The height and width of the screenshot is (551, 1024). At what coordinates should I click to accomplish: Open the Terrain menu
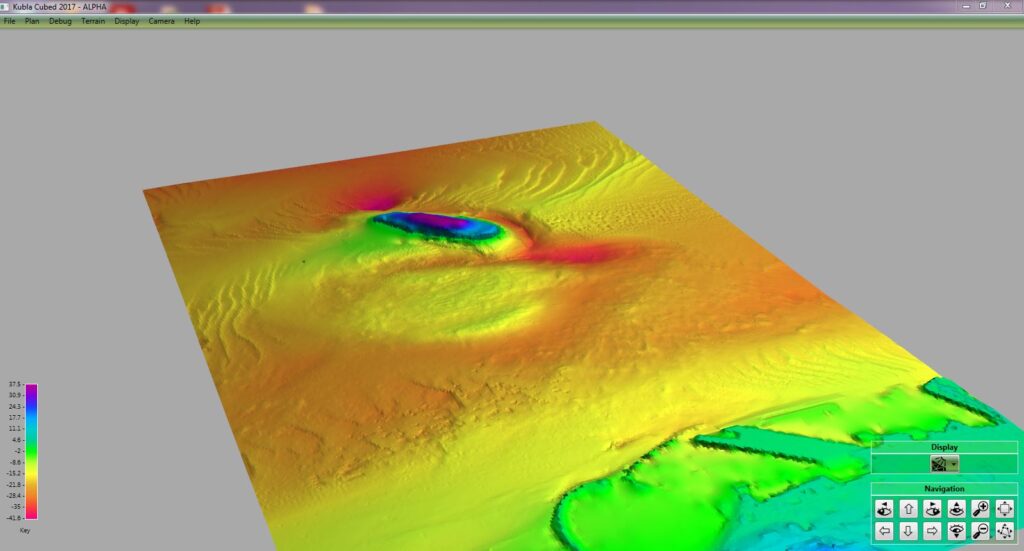93,21
